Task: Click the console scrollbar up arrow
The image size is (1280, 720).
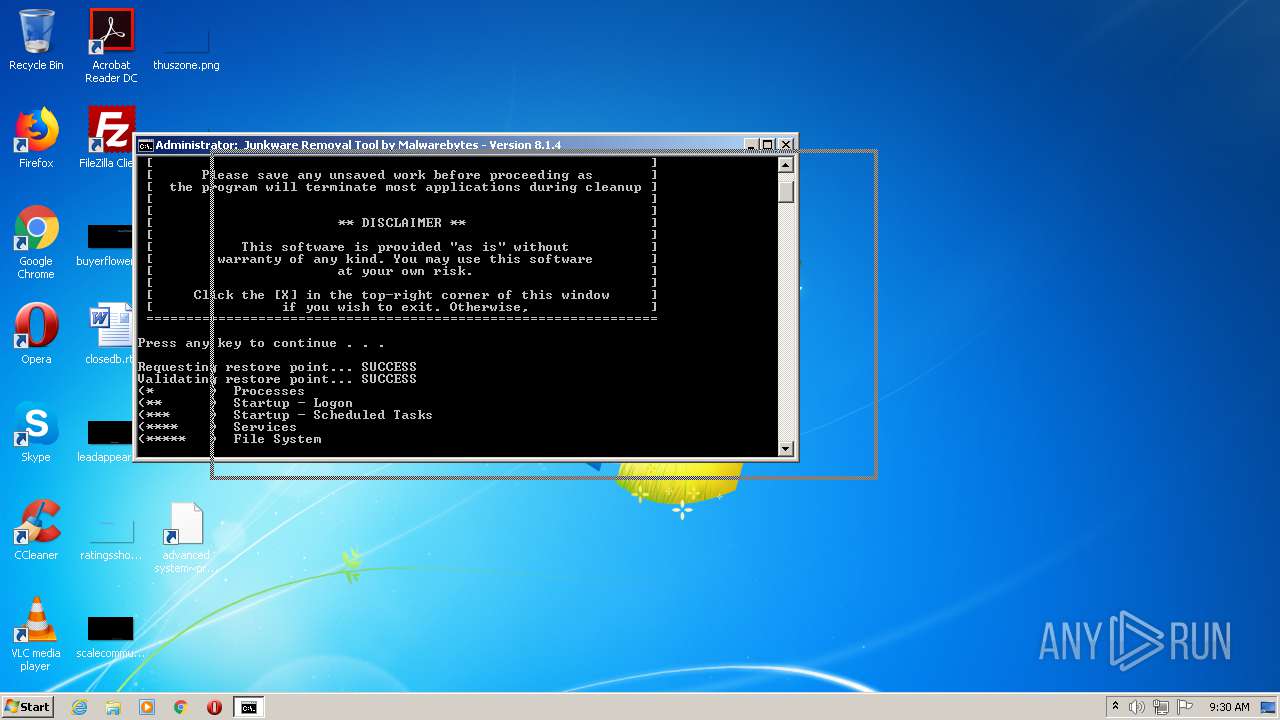Action: pyautogui.click(x=786, y=165)
